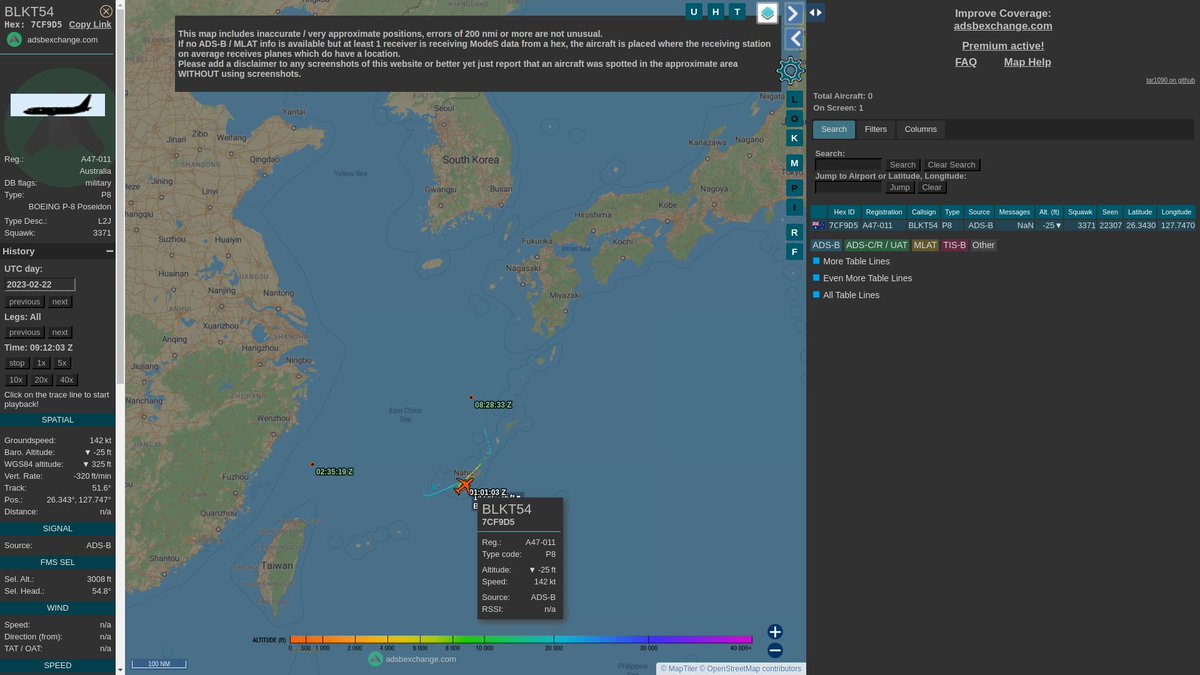
Task: Open the FAQ link
Action: click(x=966, y=62)
